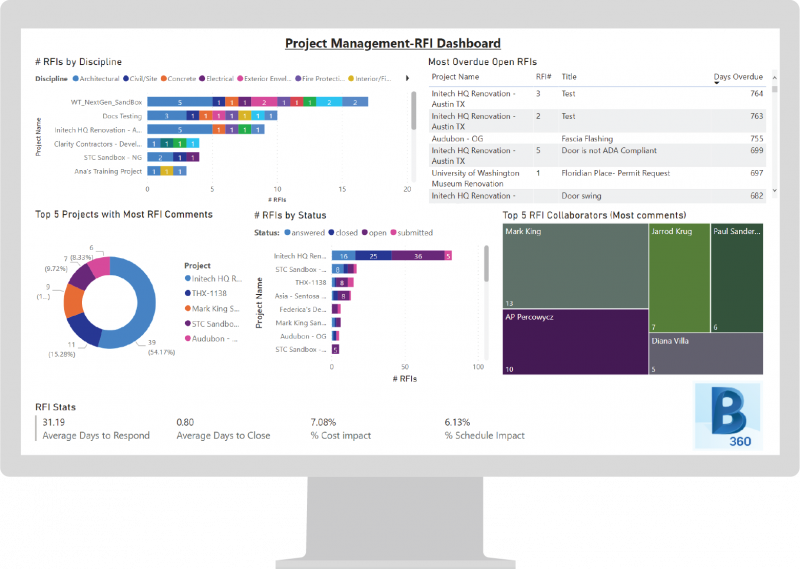Select the Floridian Place- Permit Request row
The height and width of the screenshot is (569, 800).
click(x=597, y=178)
